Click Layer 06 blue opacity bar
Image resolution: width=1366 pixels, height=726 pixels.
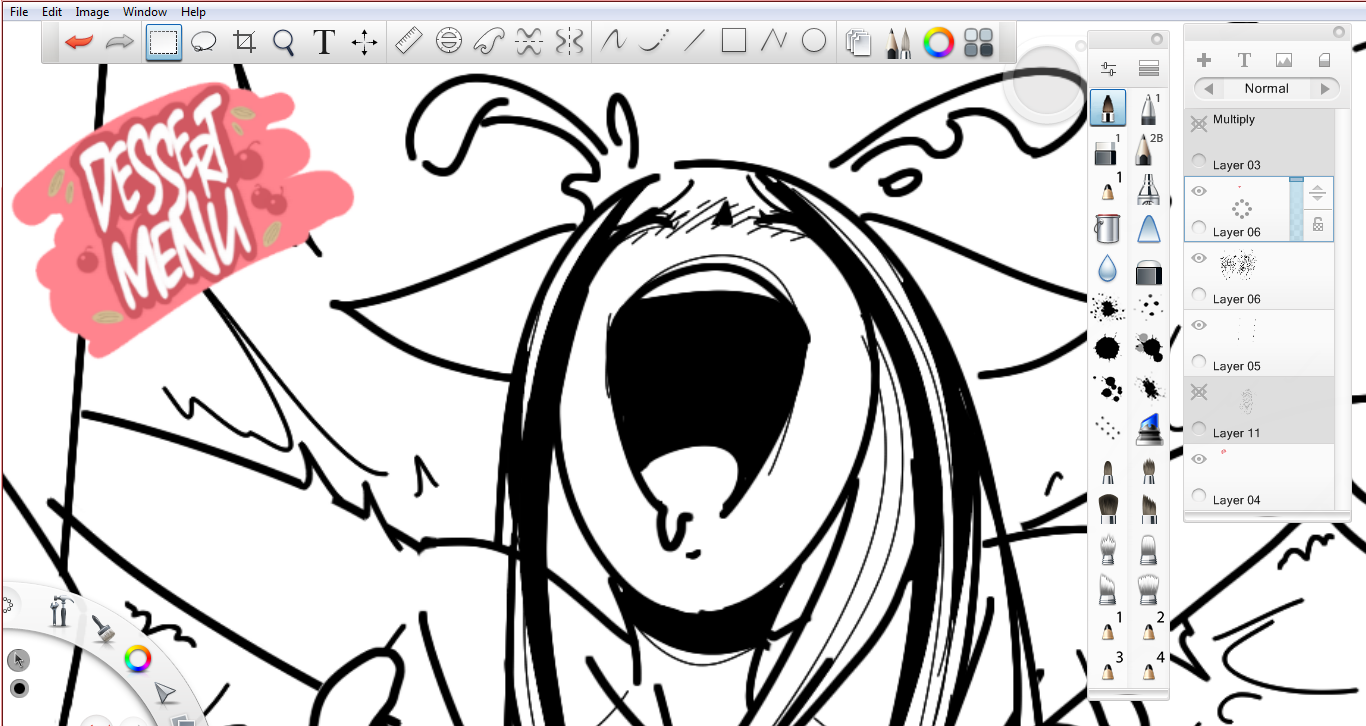pyautogui.click(x=1296, y=209)
